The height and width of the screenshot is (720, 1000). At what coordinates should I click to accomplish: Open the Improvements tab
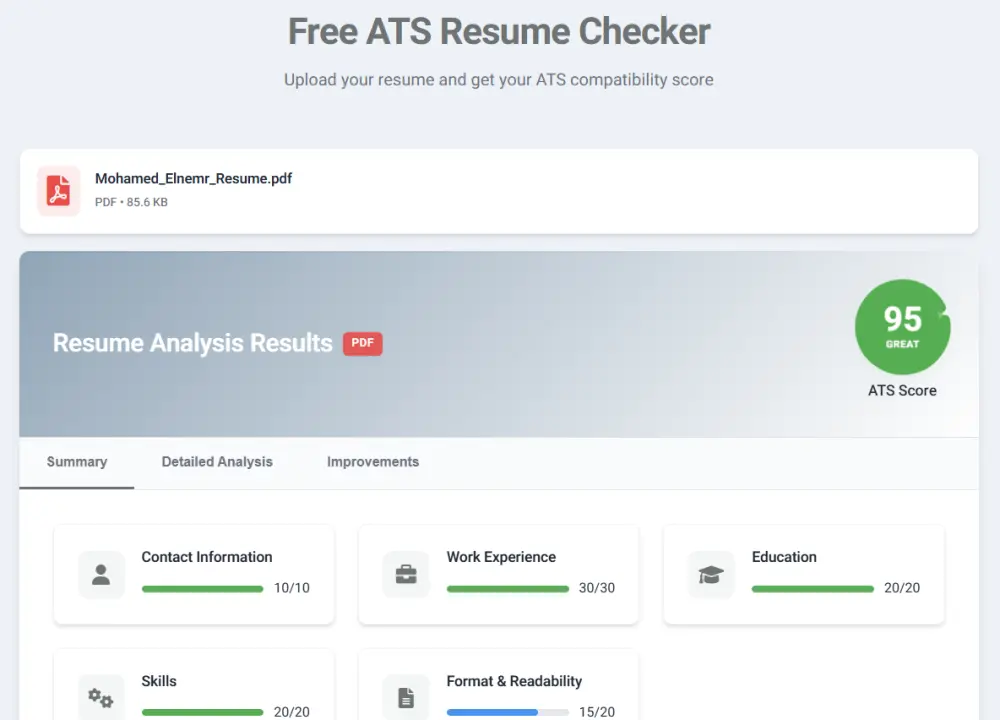pos(372,462)
